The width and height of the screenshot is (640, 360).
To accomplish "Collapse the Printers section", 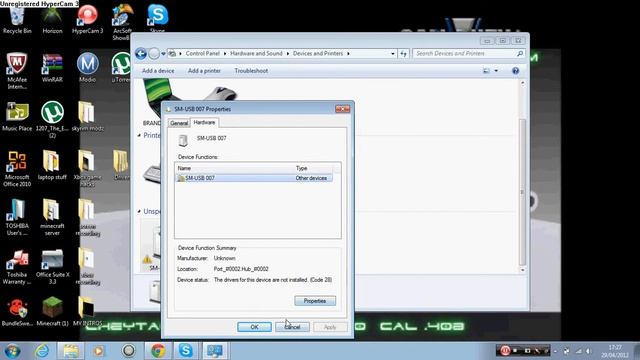I will [139, 135].
